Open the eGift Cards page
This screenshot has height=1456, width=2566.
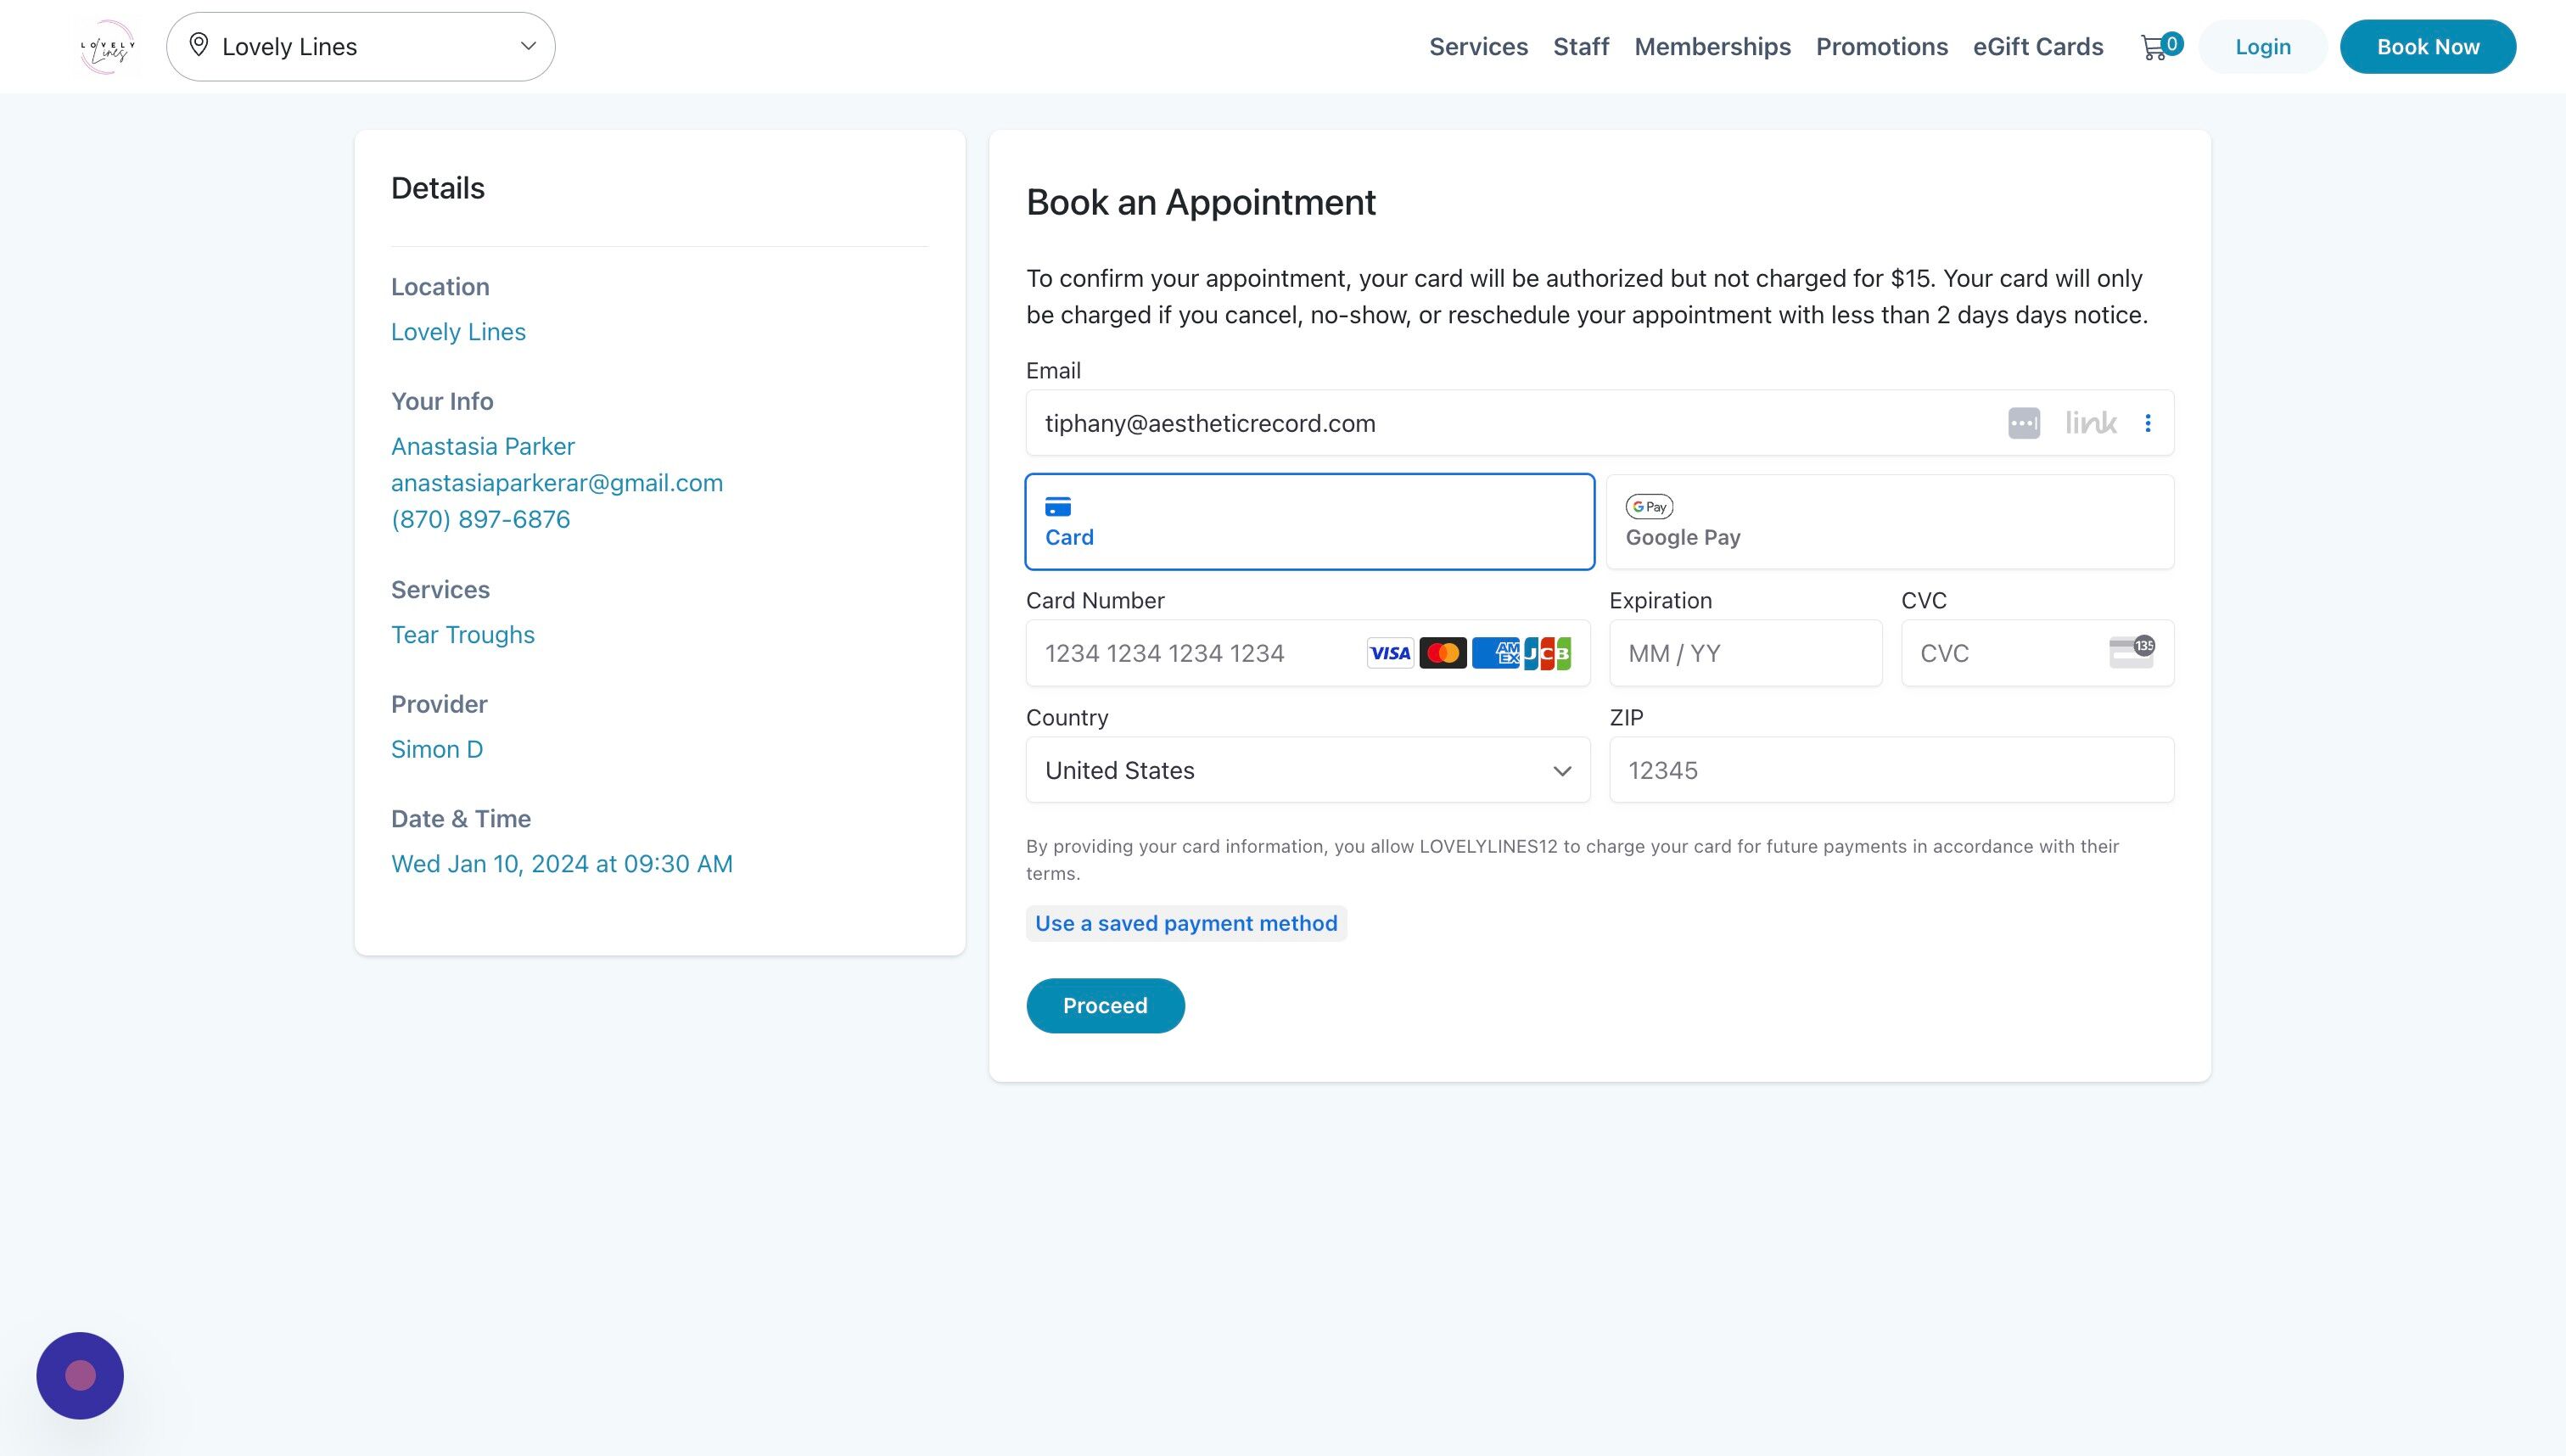coord(2038,47)
